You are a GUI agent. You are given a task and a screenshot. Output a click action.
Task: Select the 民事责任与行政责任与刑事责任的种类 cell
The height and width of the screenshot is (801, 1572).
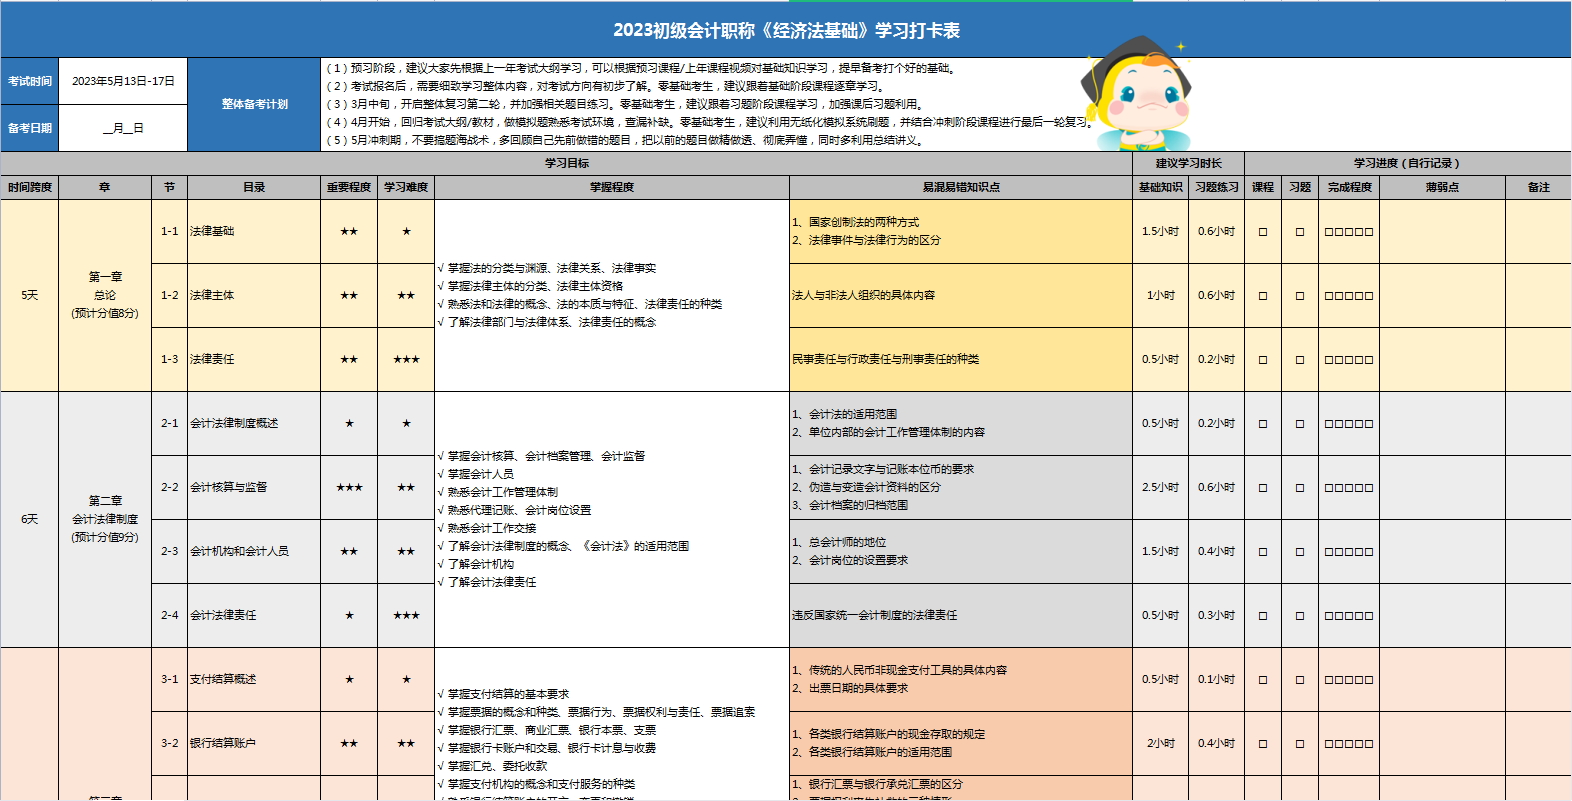(961, 359)
